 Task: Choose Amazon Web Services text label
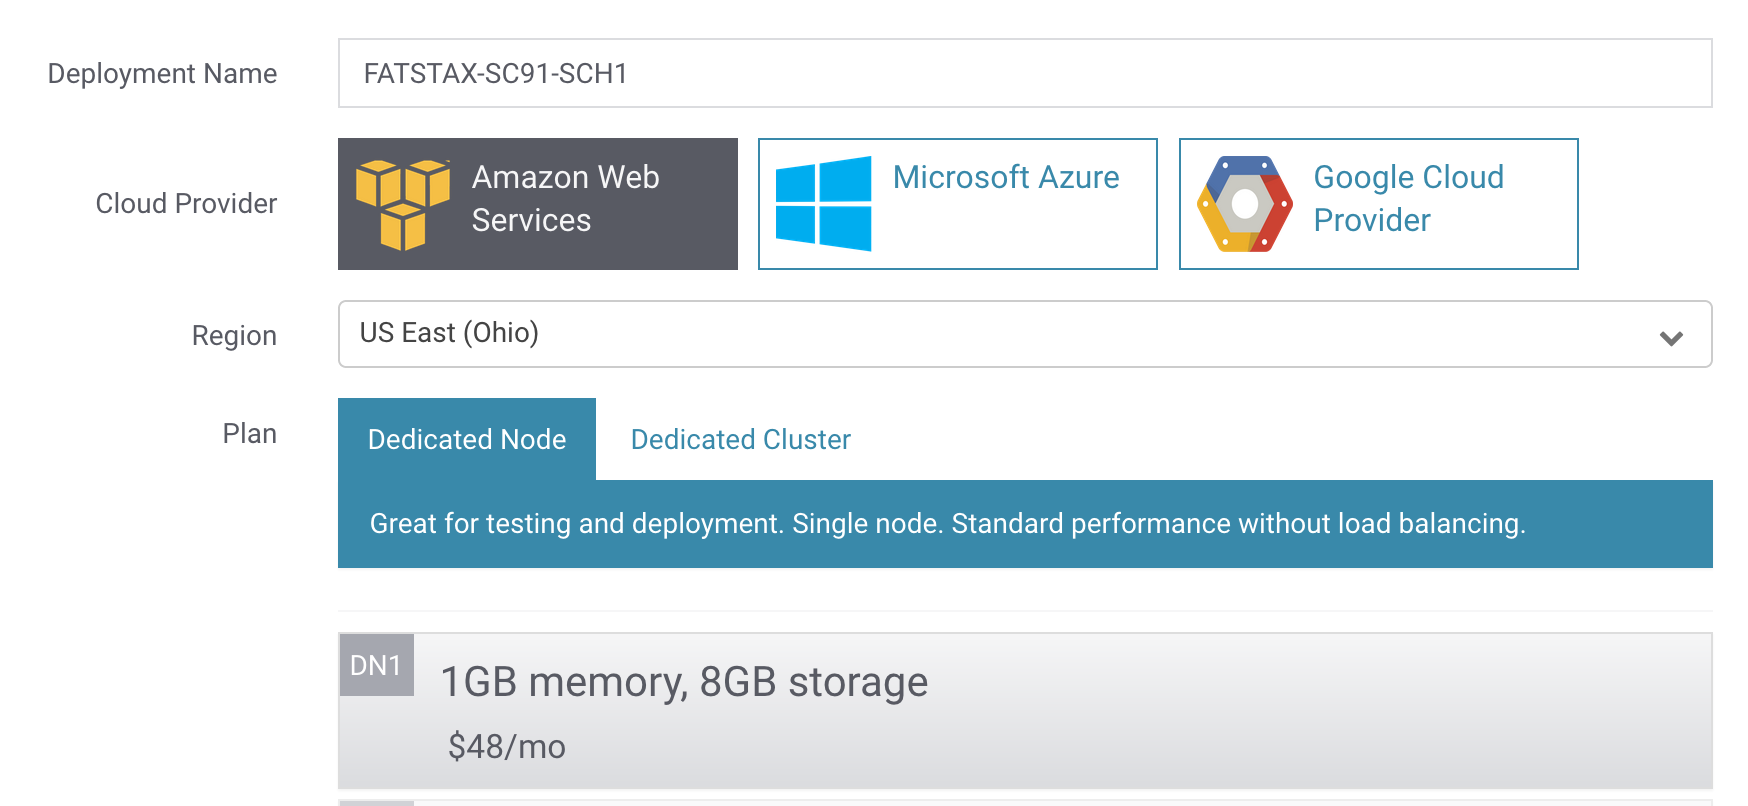tap(565, 199)
